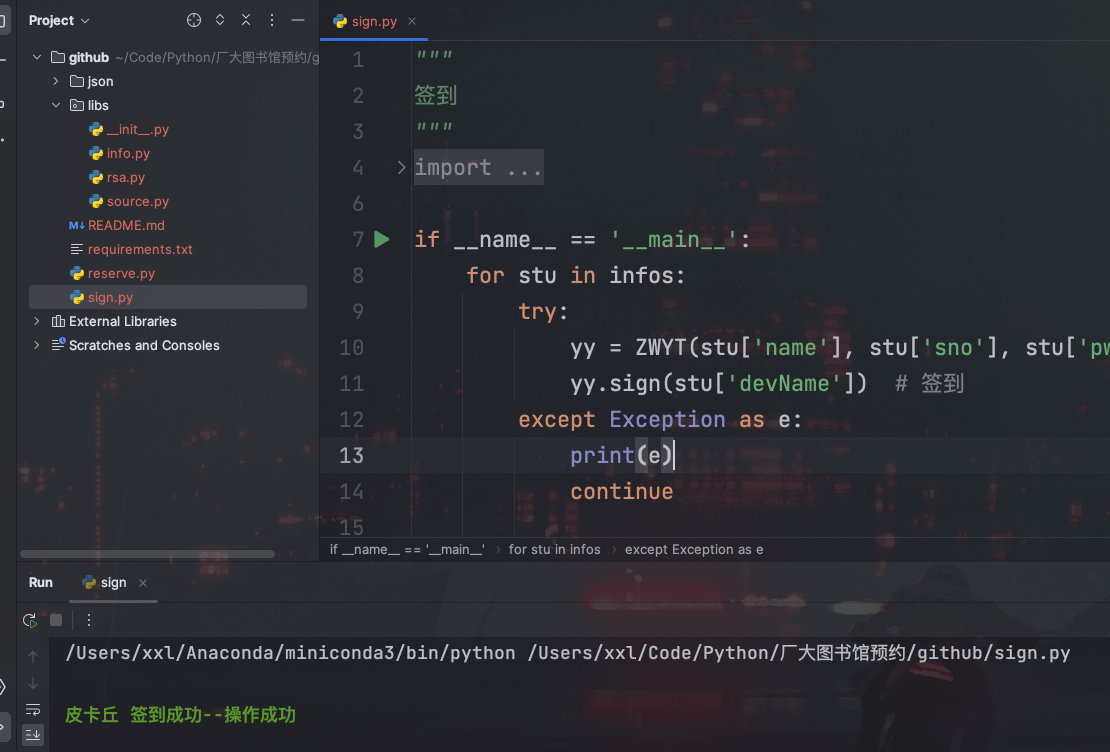This screenshot has width=1110, height=752.
Task: Select breadcrumb except Exception as e
Action: (694, 549)
